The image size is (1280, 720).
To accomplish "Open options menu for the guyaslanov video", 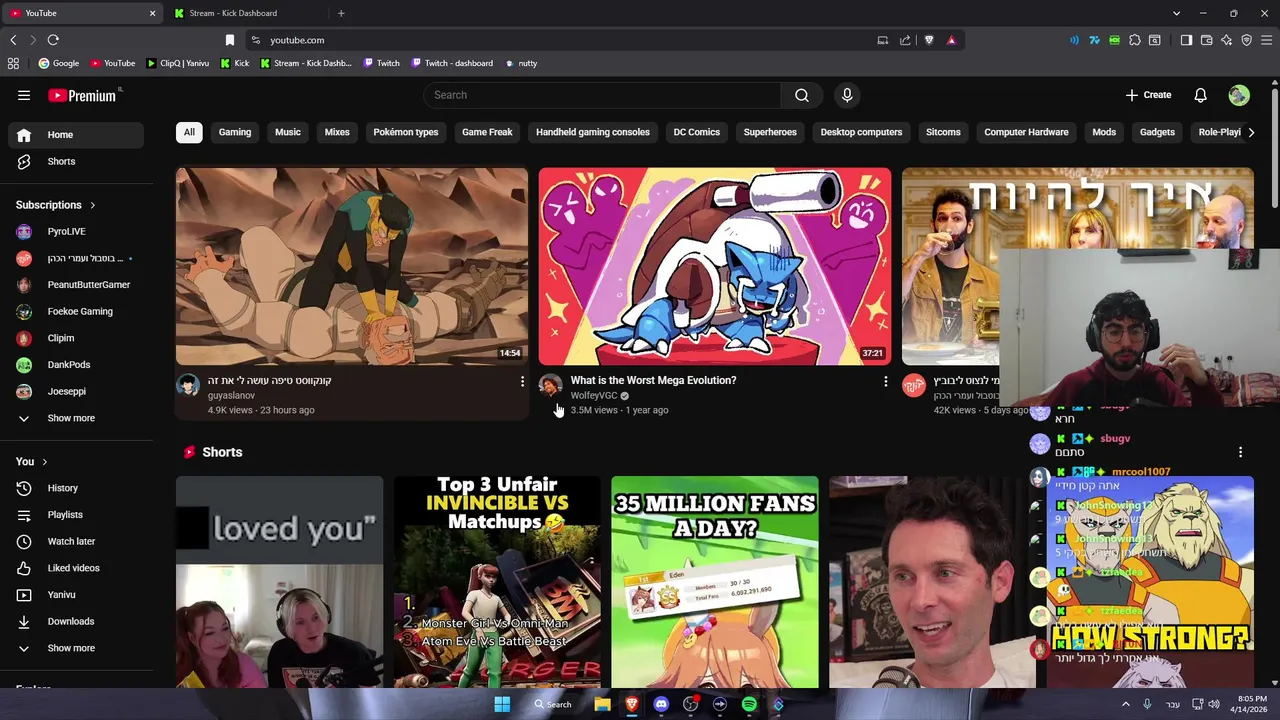I will [x=522, y=381].
